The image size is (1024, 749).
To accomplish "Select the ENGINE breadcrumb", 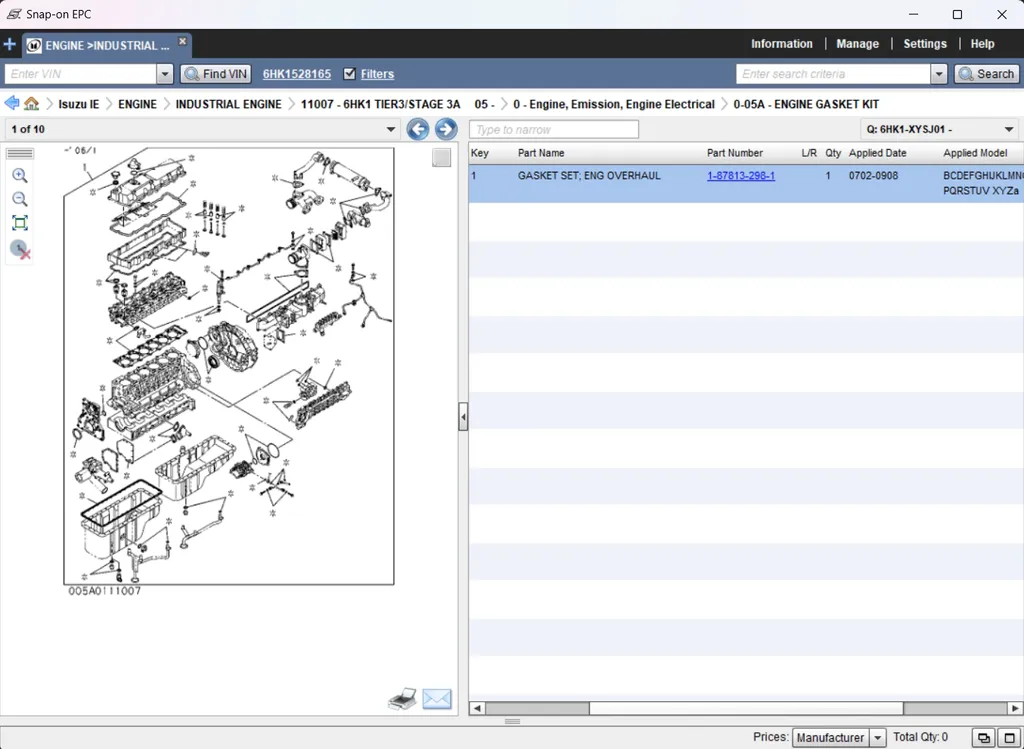I will pyautogui.click(x=137, y=104).
